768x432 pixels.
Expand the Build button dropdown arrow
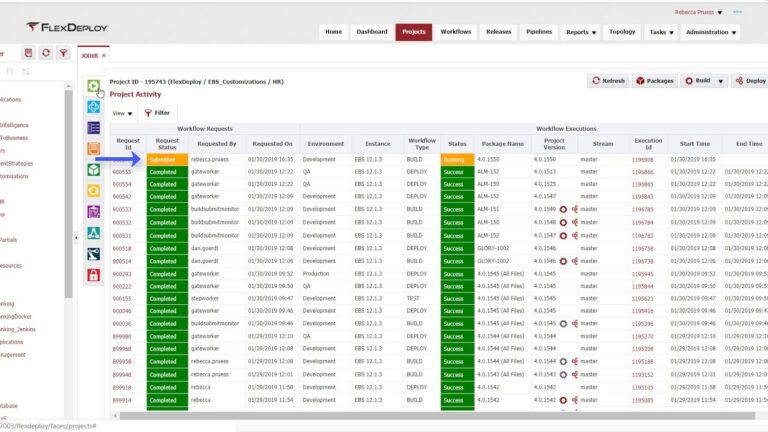click(x=720, y=81)
